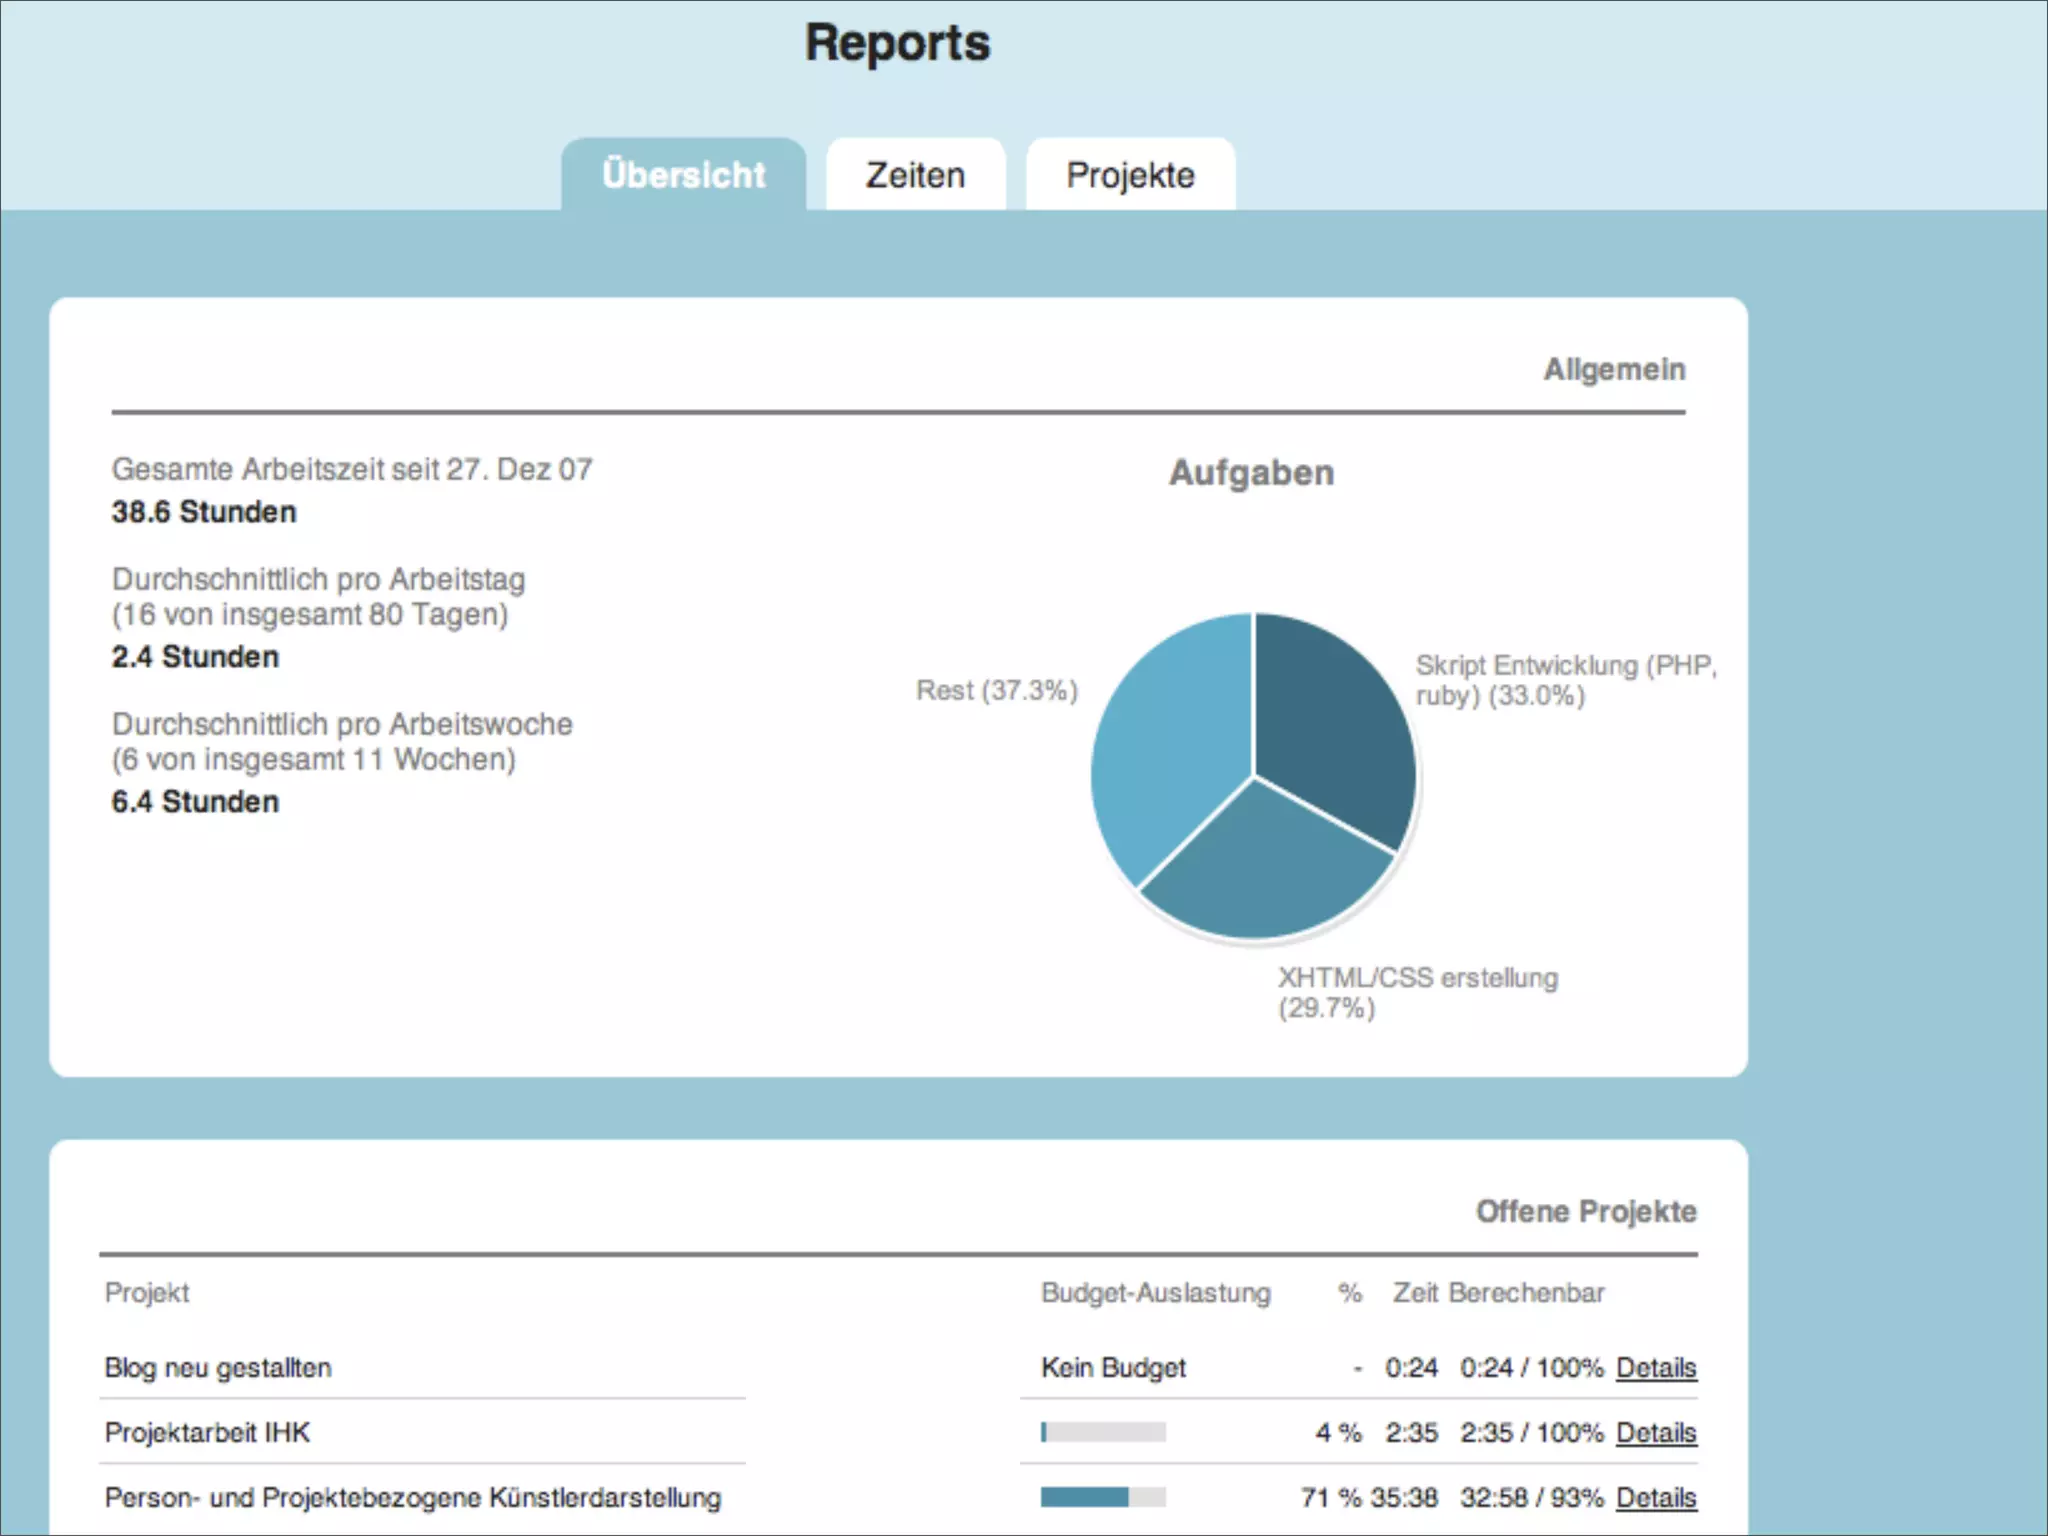Open Details for Blog neu gestalten

click(1656, 1367)
